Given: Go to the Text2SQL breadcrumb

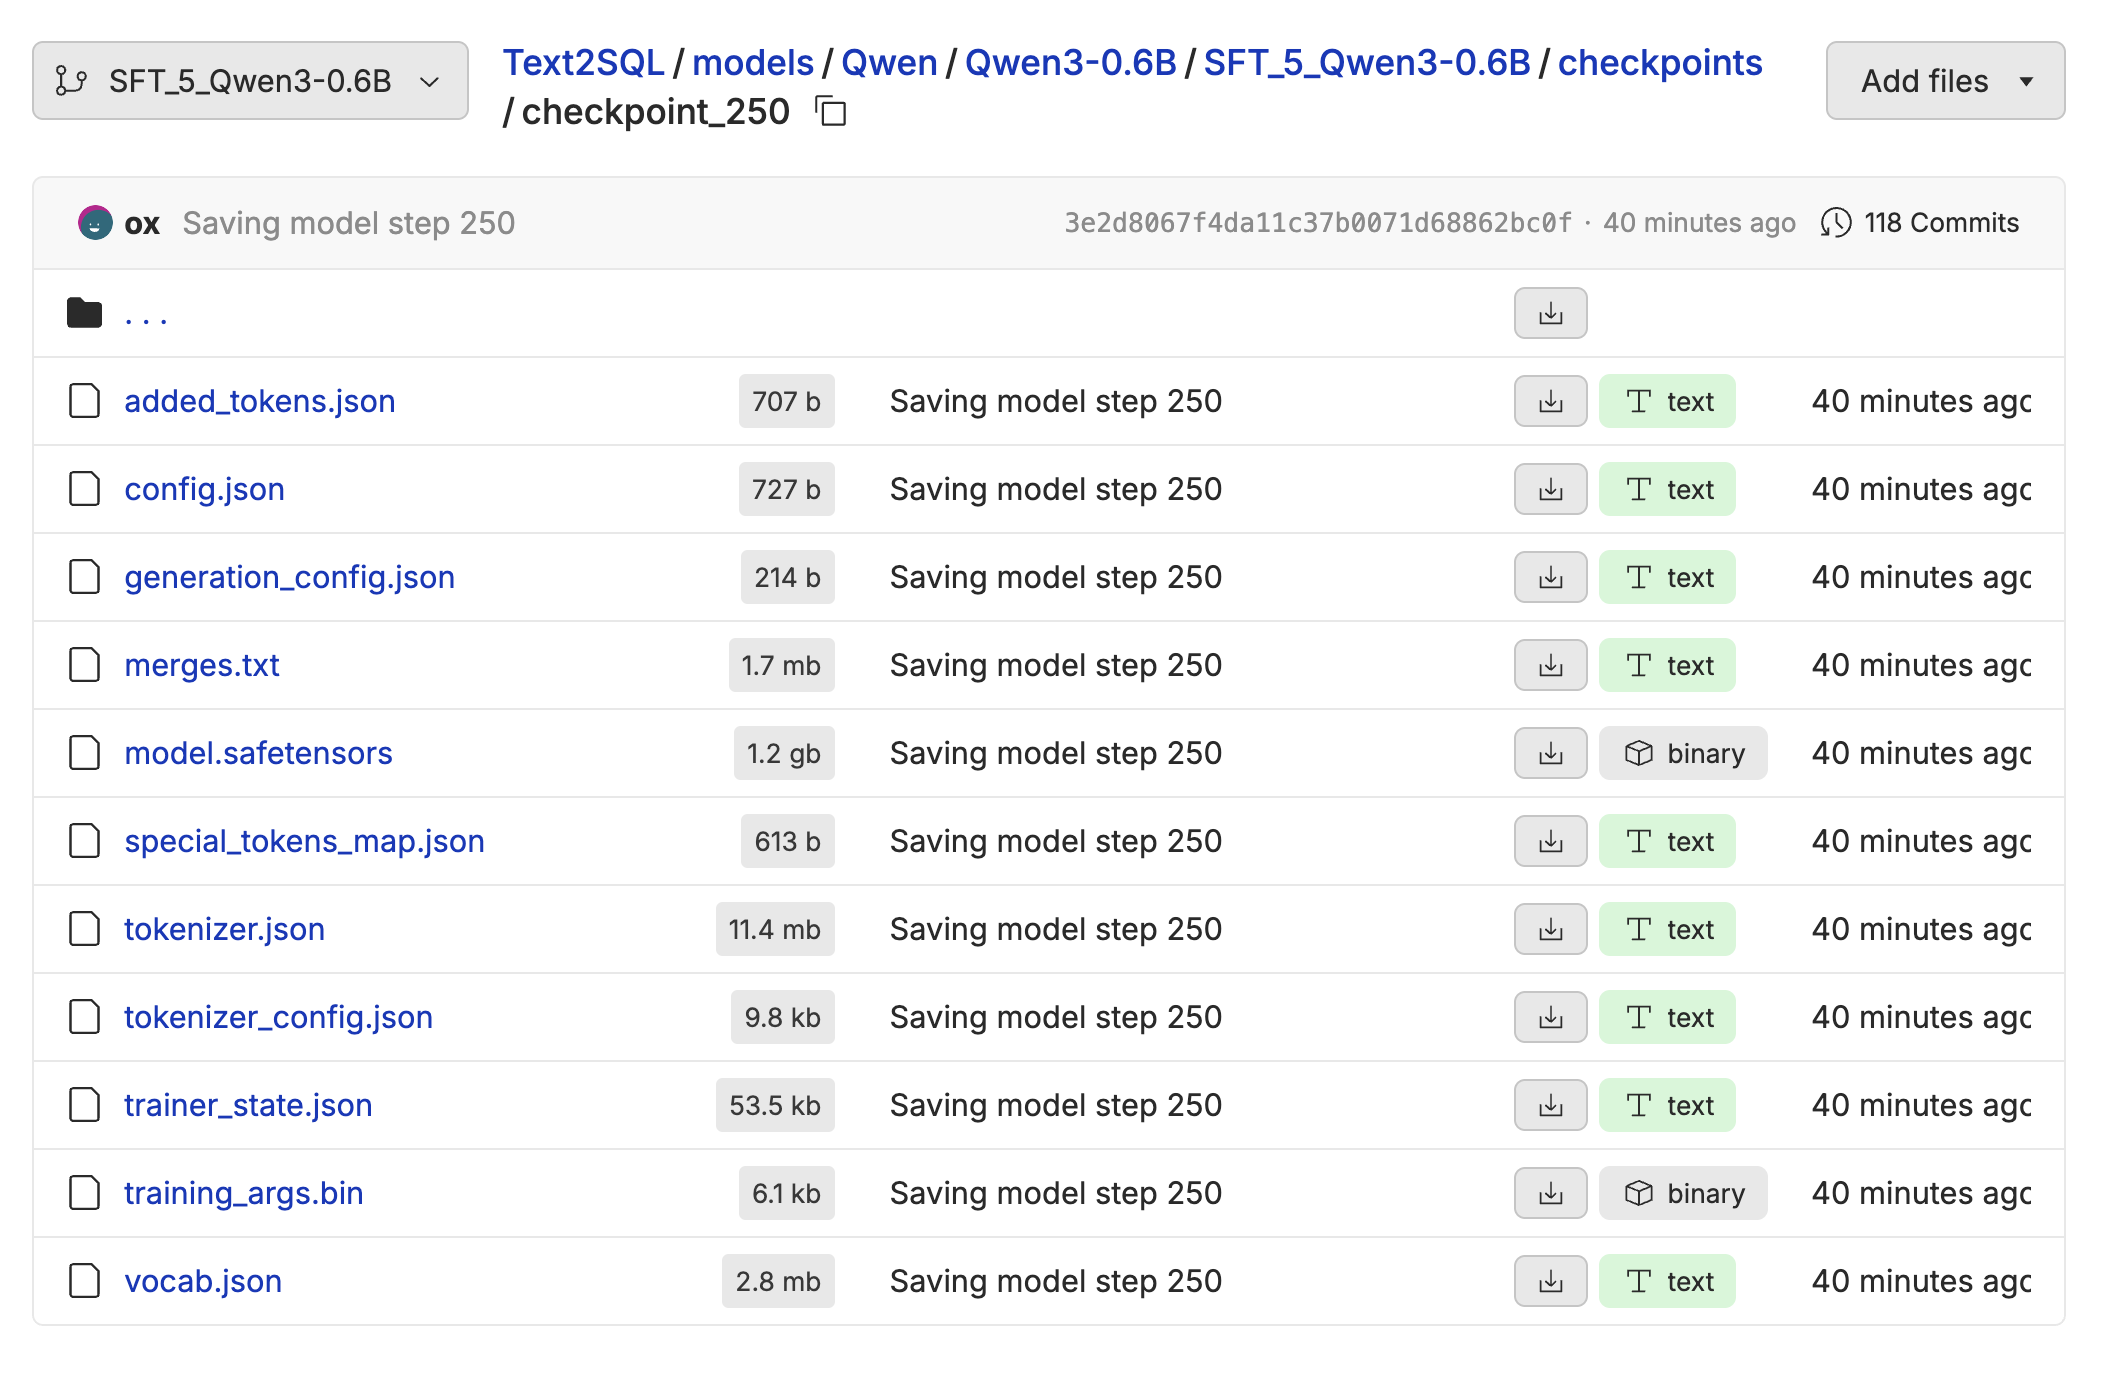Looking at the screenshot, I should coord(583,63).
